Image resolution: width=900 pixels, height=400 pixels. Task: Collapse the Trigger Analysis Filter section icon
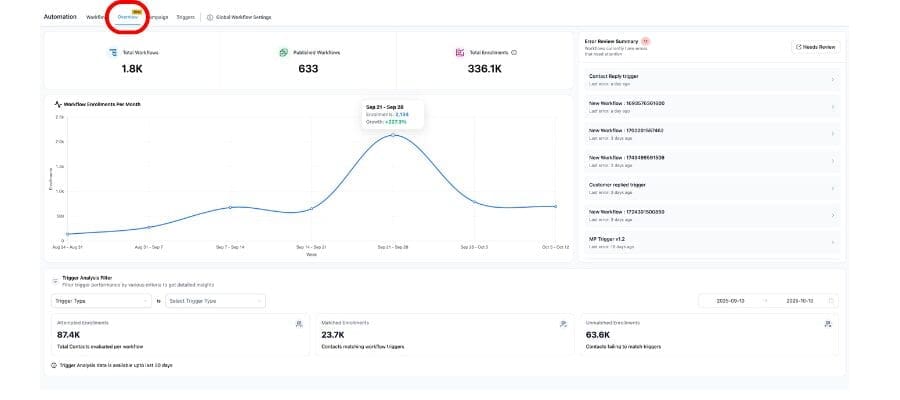55,281
